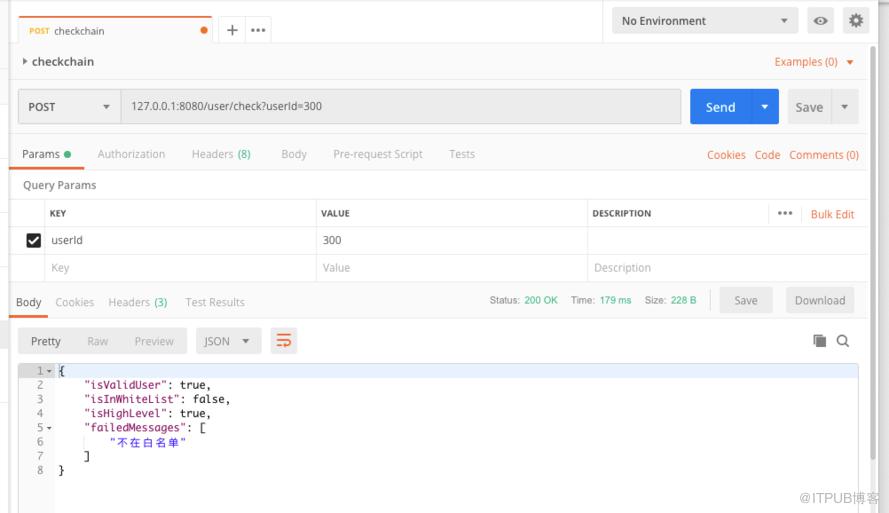
Task: Open a new request tab with plus icon
Action: [232, 30]
